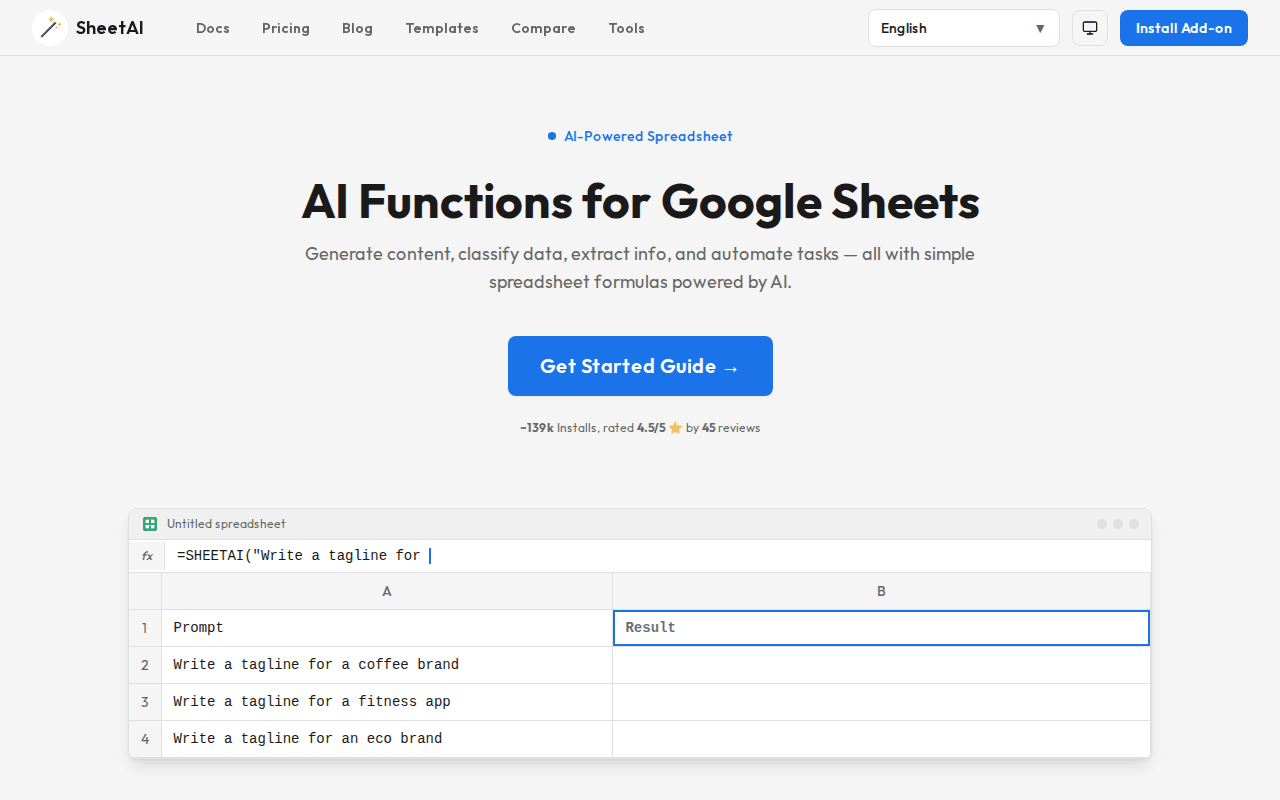
Task: Select row 1 header
Action: [145, 628]
